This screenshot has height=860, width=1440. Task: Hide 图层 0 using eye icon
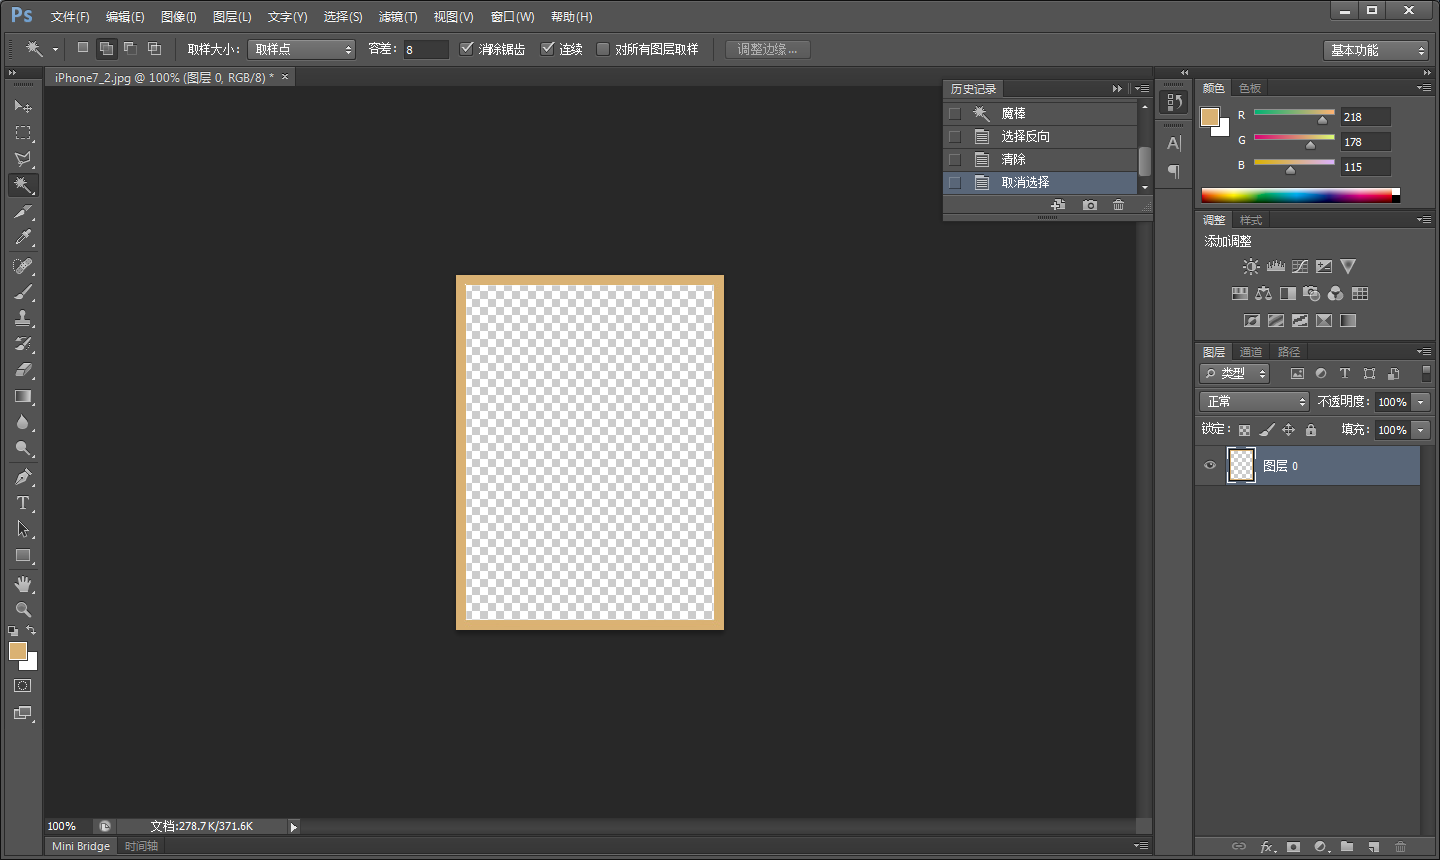(1210, 466)
